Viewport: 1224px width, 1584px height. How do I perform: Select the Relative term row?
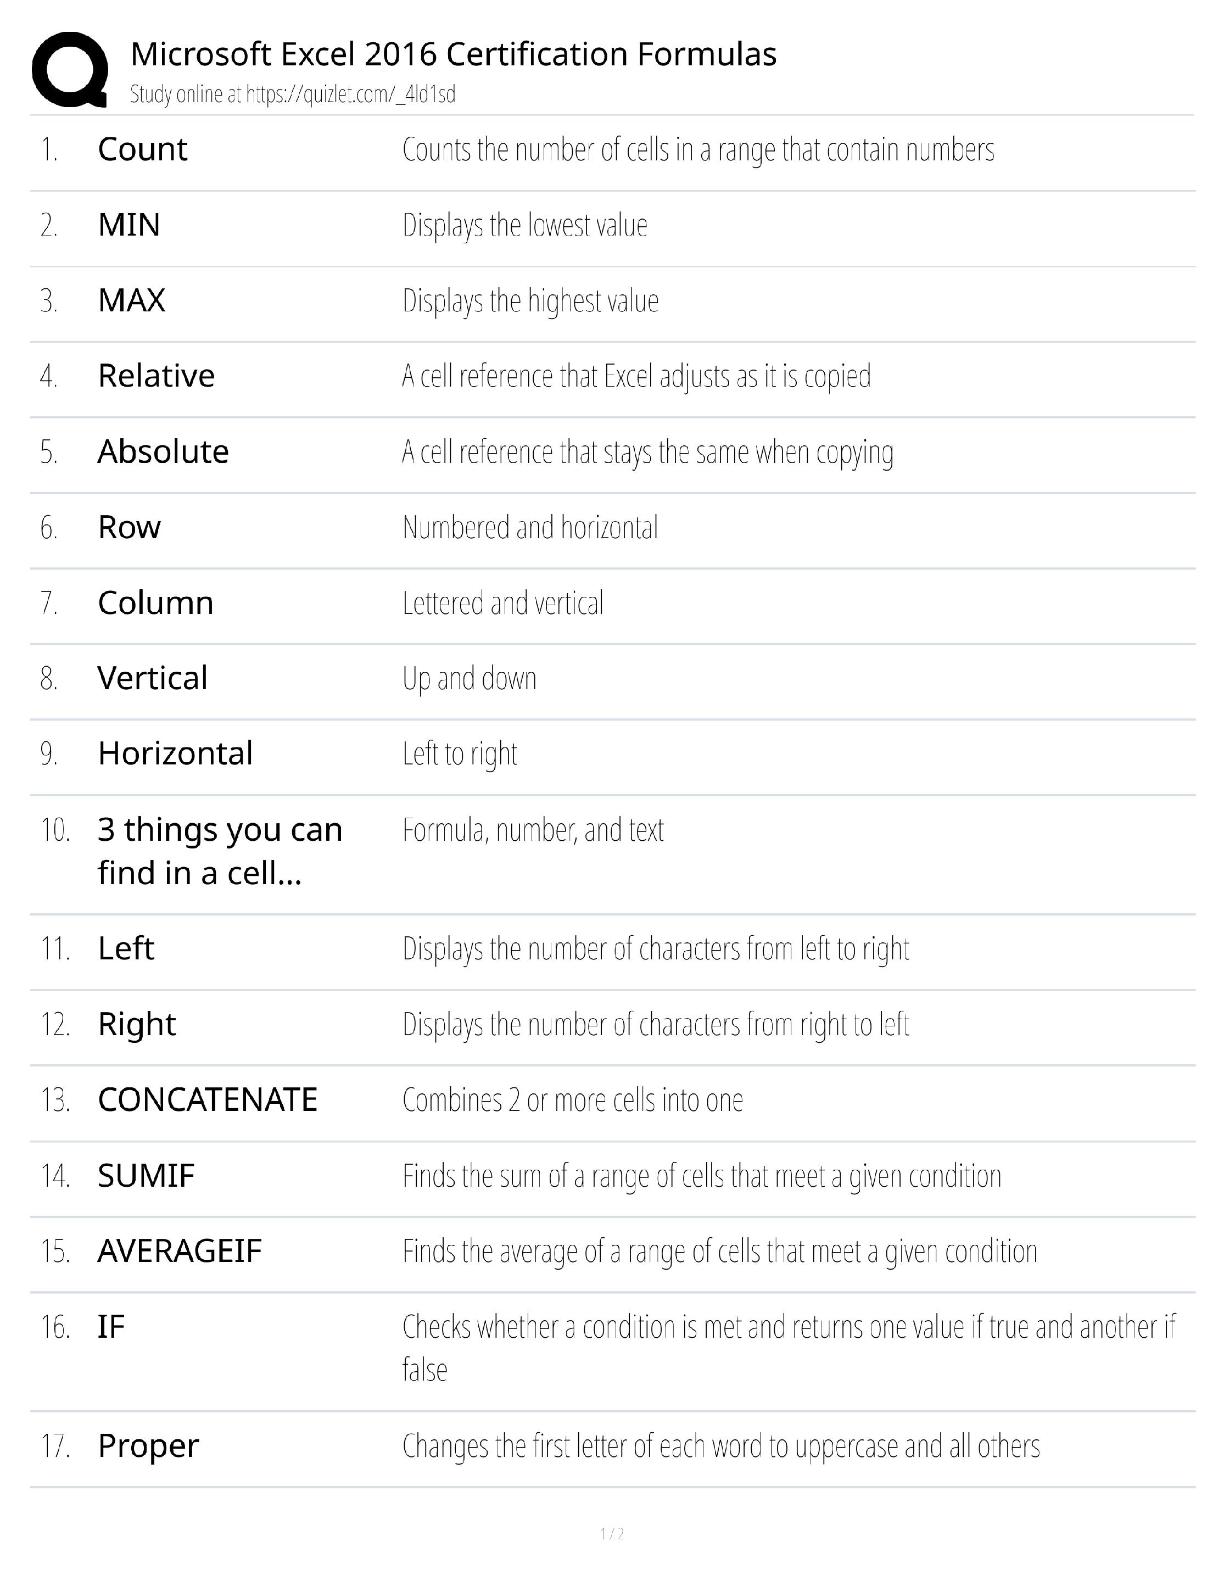click(x=612, y=376)
